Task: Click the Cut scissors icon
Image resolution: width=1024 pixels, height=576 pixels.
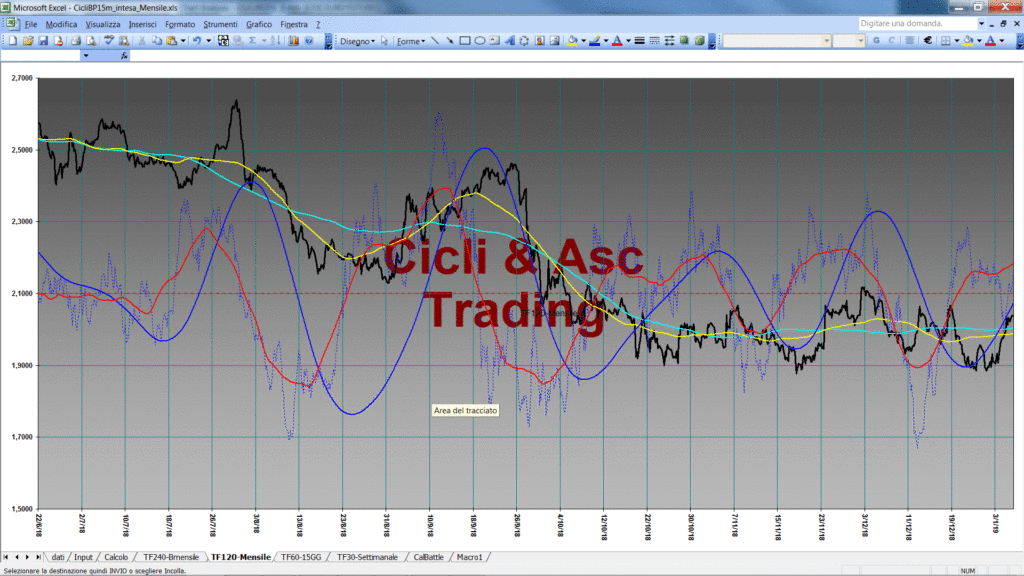Action: click(x=141, y=40)
